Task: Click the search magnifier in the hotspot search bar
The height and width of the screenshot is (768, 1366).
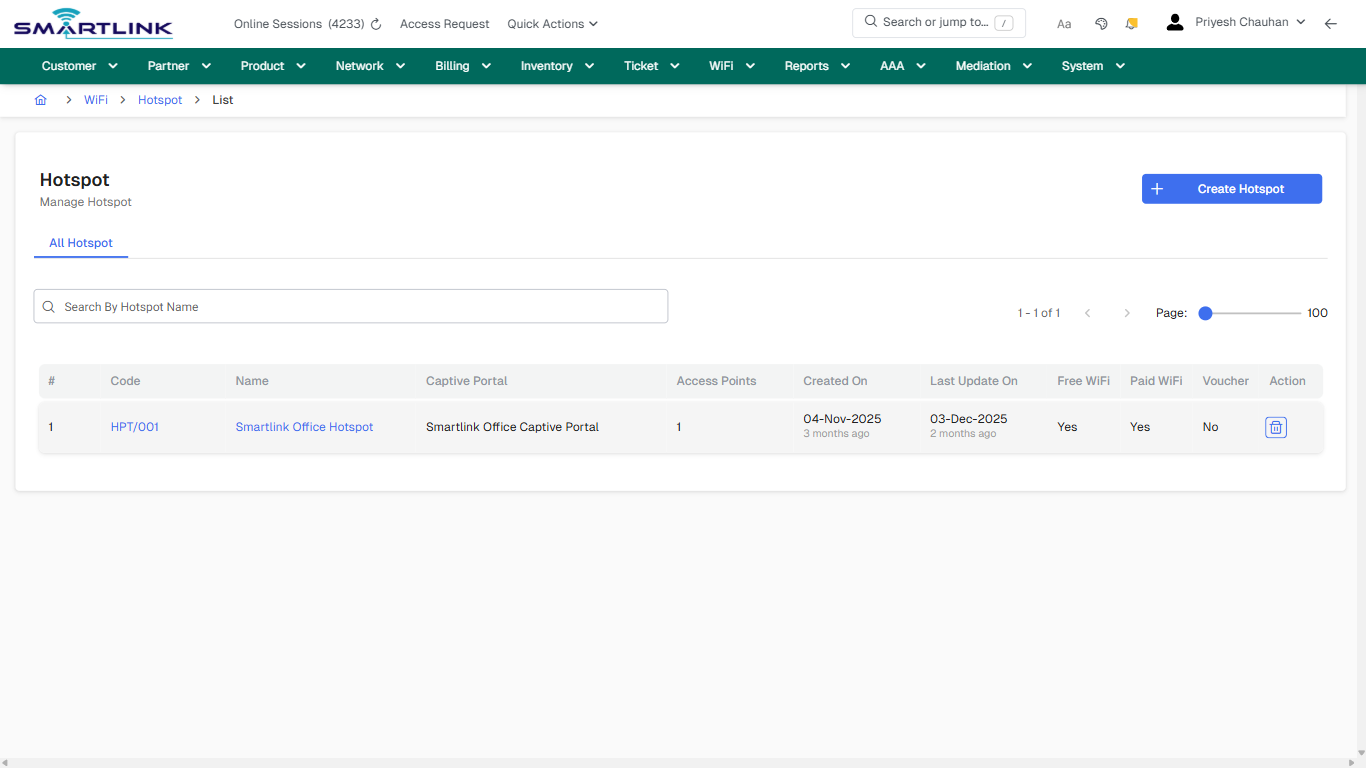Action: (48, 306)
